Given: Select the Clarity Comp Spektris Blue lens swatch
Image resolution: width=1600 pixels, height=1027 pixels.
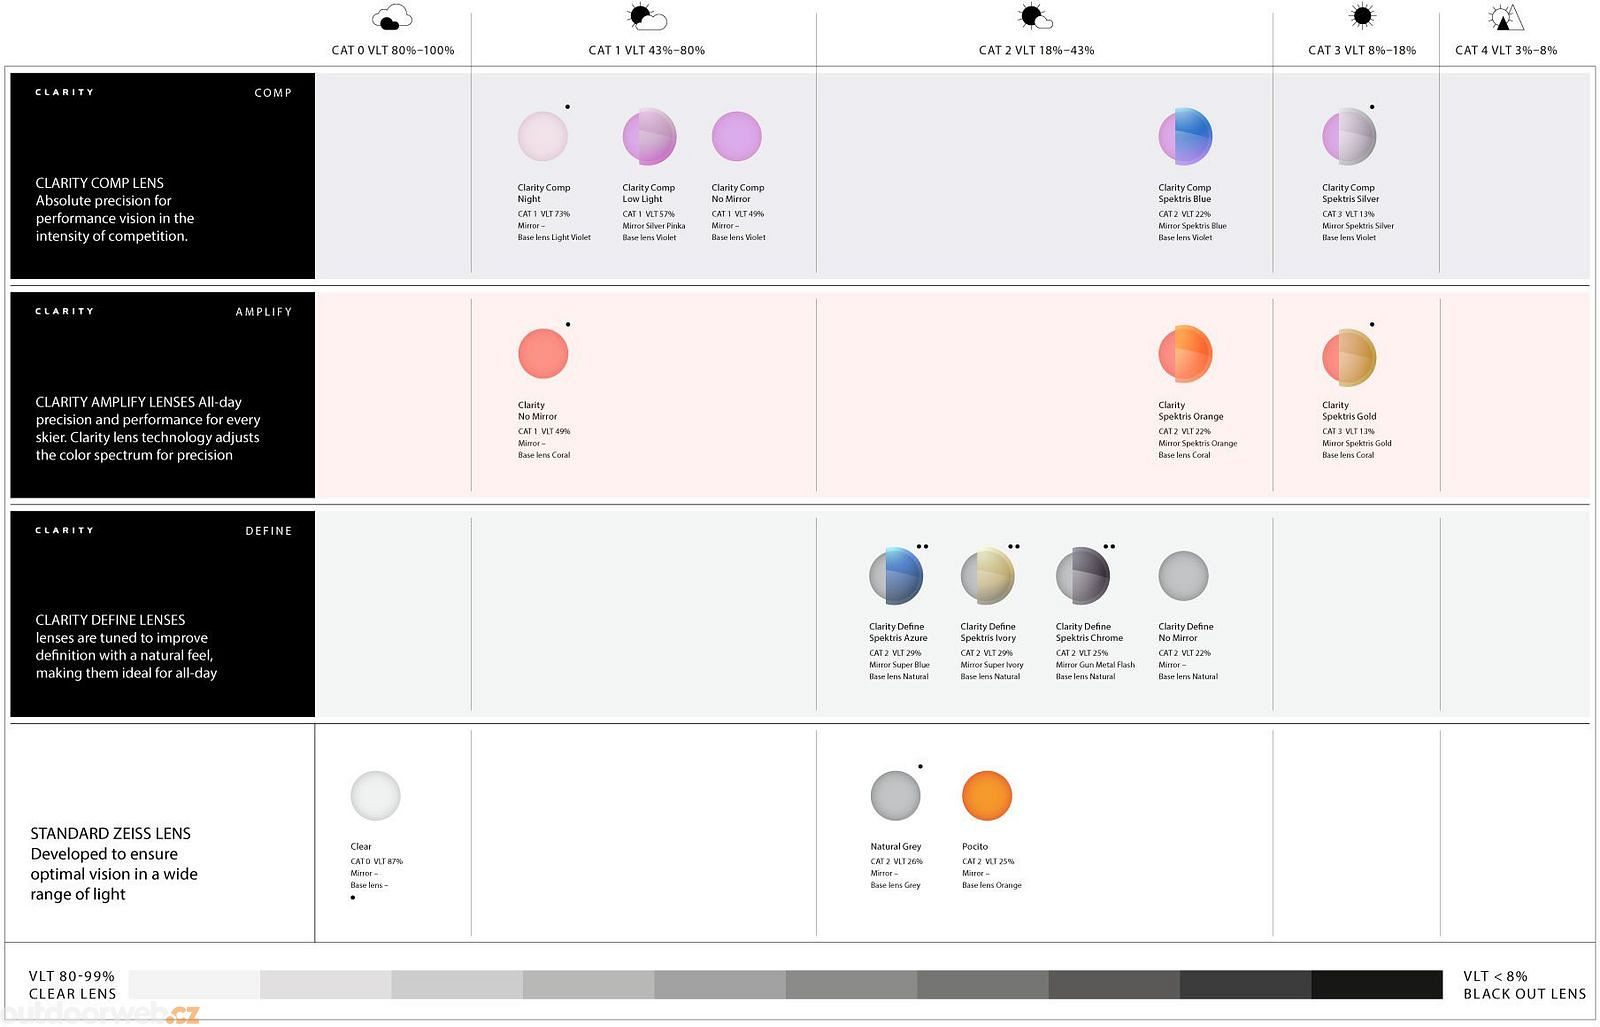Looking at the screenshot, I should point(1185,137).
